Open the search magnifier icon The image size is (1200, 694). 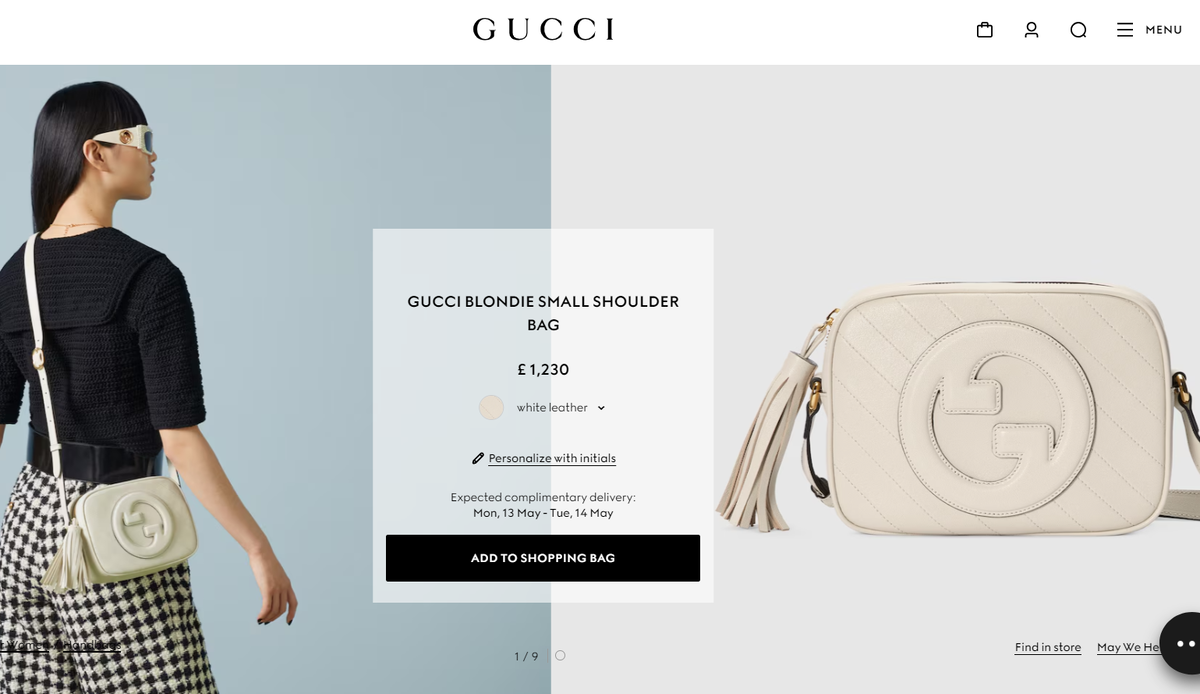pos(1078,30)
